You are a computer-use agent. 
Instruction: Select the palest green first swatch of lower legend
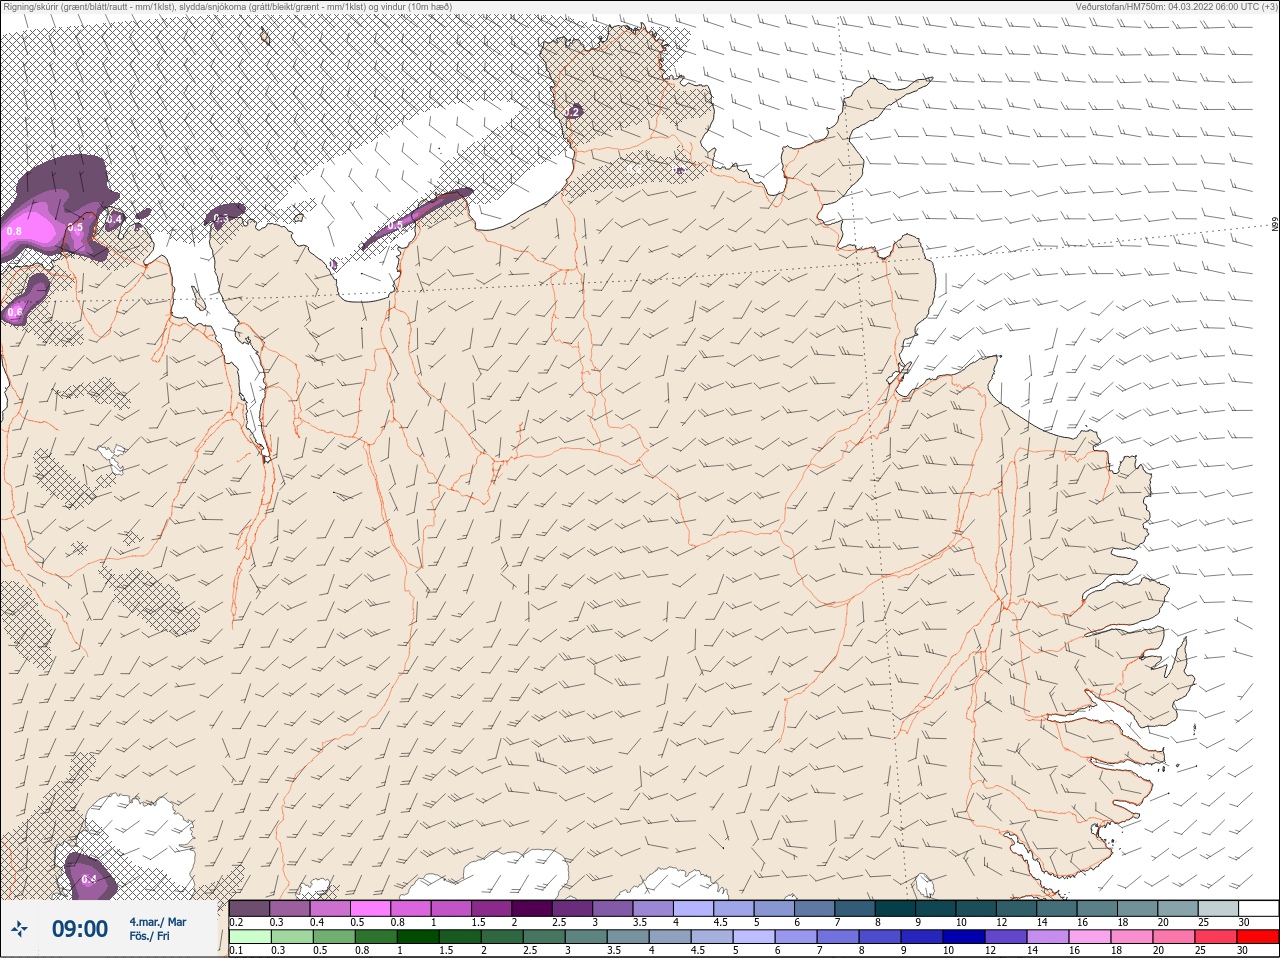click(x=250, y=937)
